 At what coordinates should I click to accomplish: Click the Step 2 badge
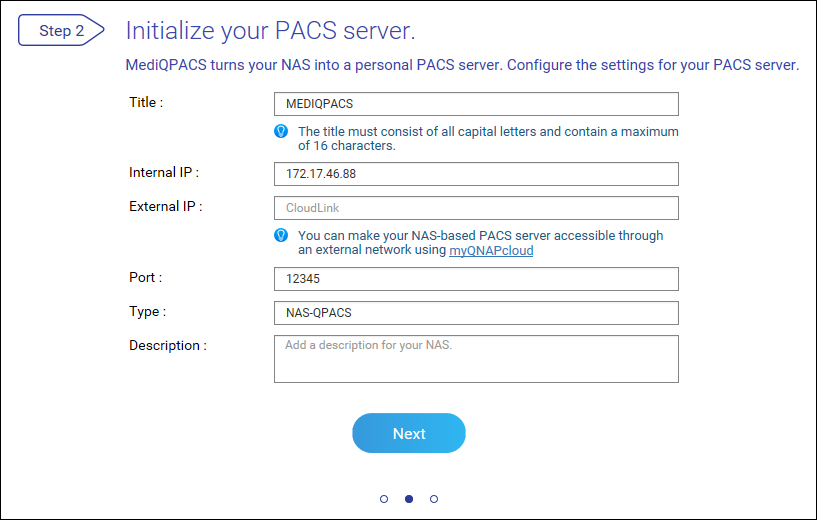pyautogui.click(x=61, y=31)
